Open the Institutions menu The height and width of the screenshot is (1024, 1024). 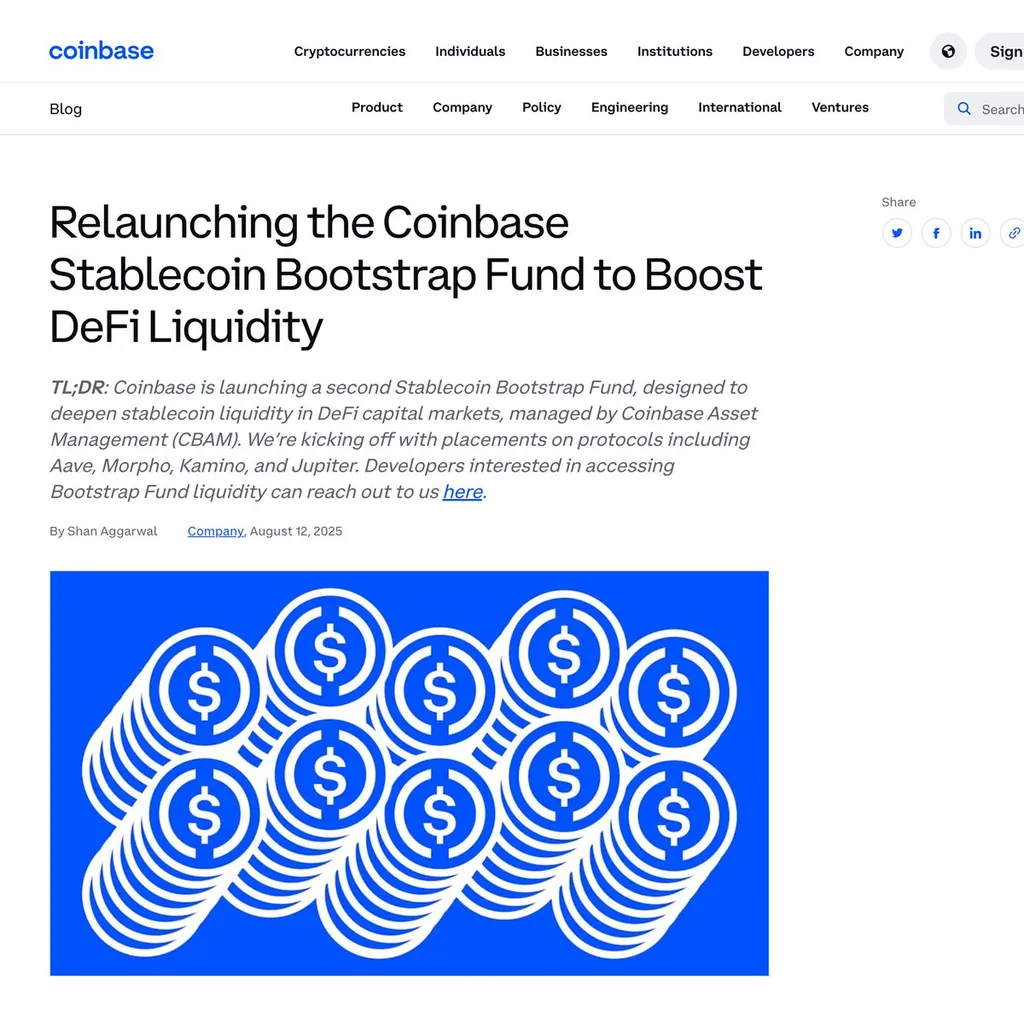[x=675, y=51]
